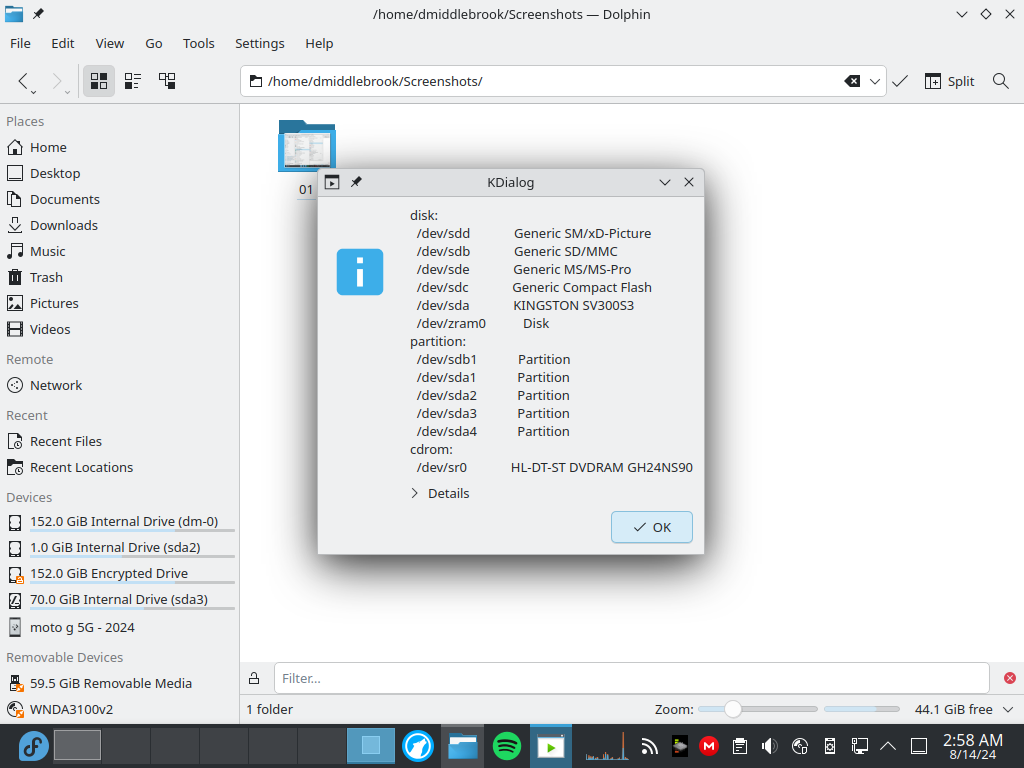Show hidden tray icons arrow
This screenshot has height=768, width=1024.
pyautogui.click(x=888, y=746)
